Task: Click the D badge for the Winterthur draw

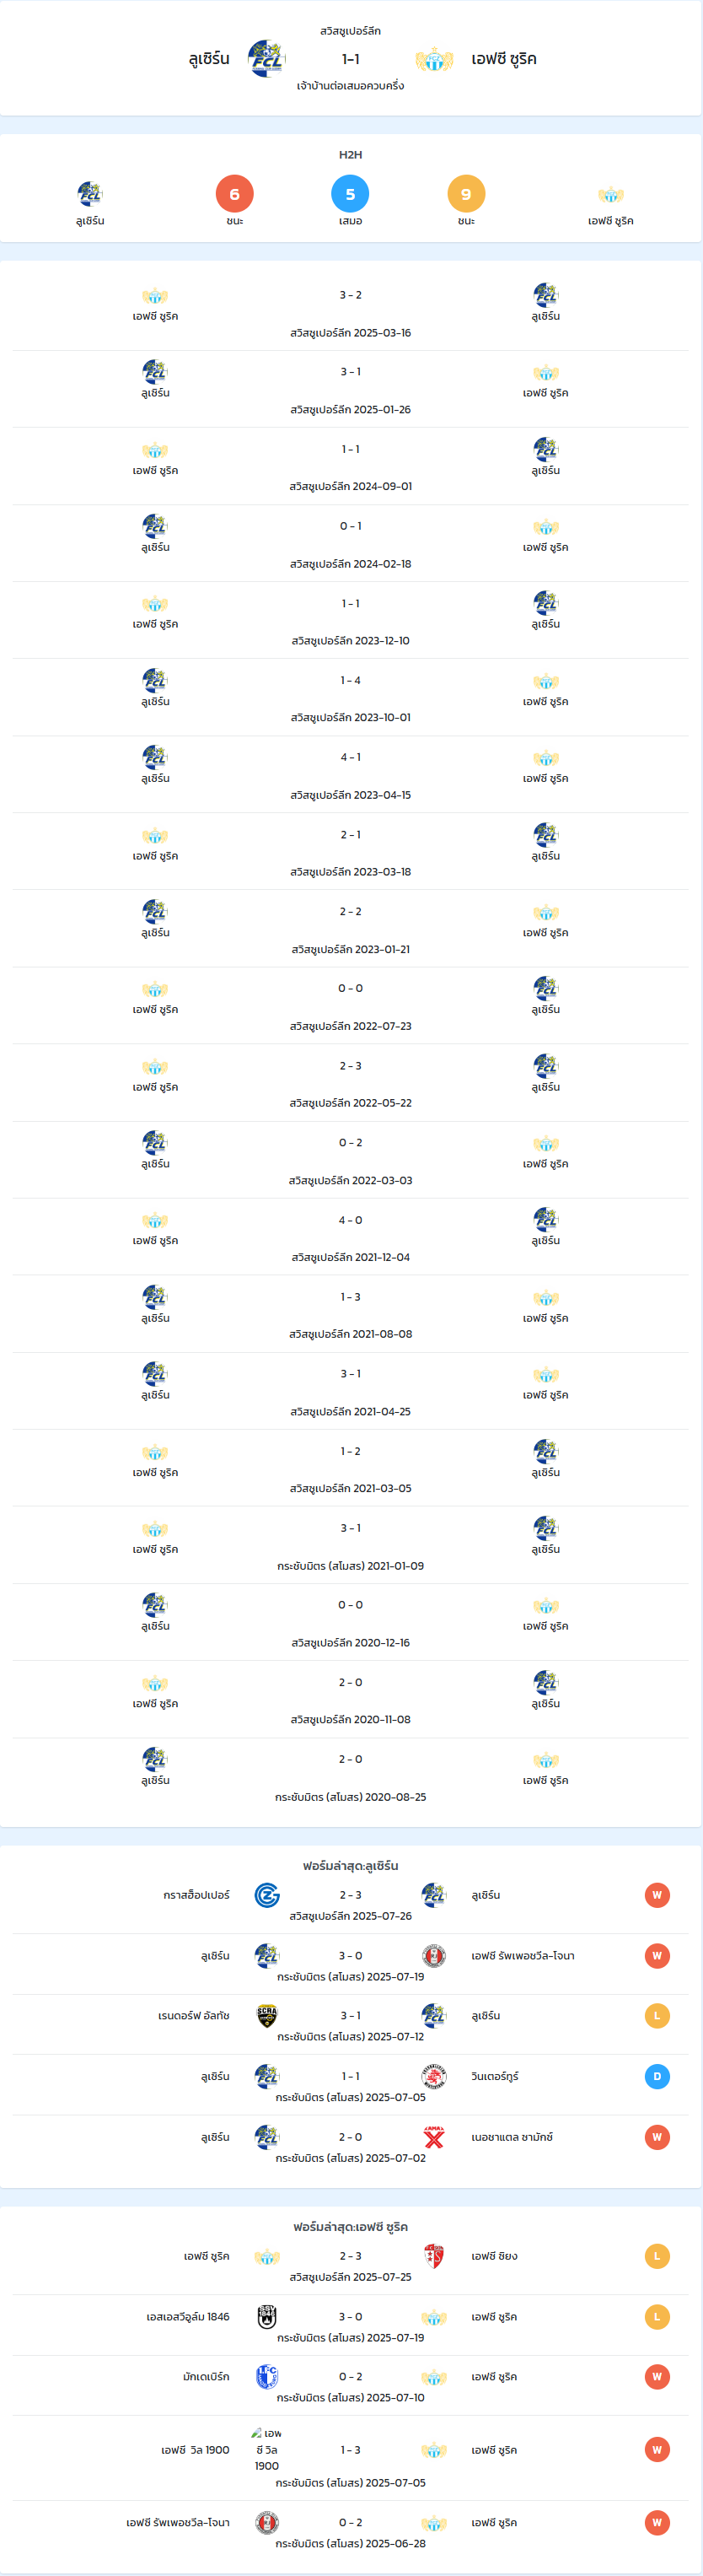Action: click(x=657, y=2076)
